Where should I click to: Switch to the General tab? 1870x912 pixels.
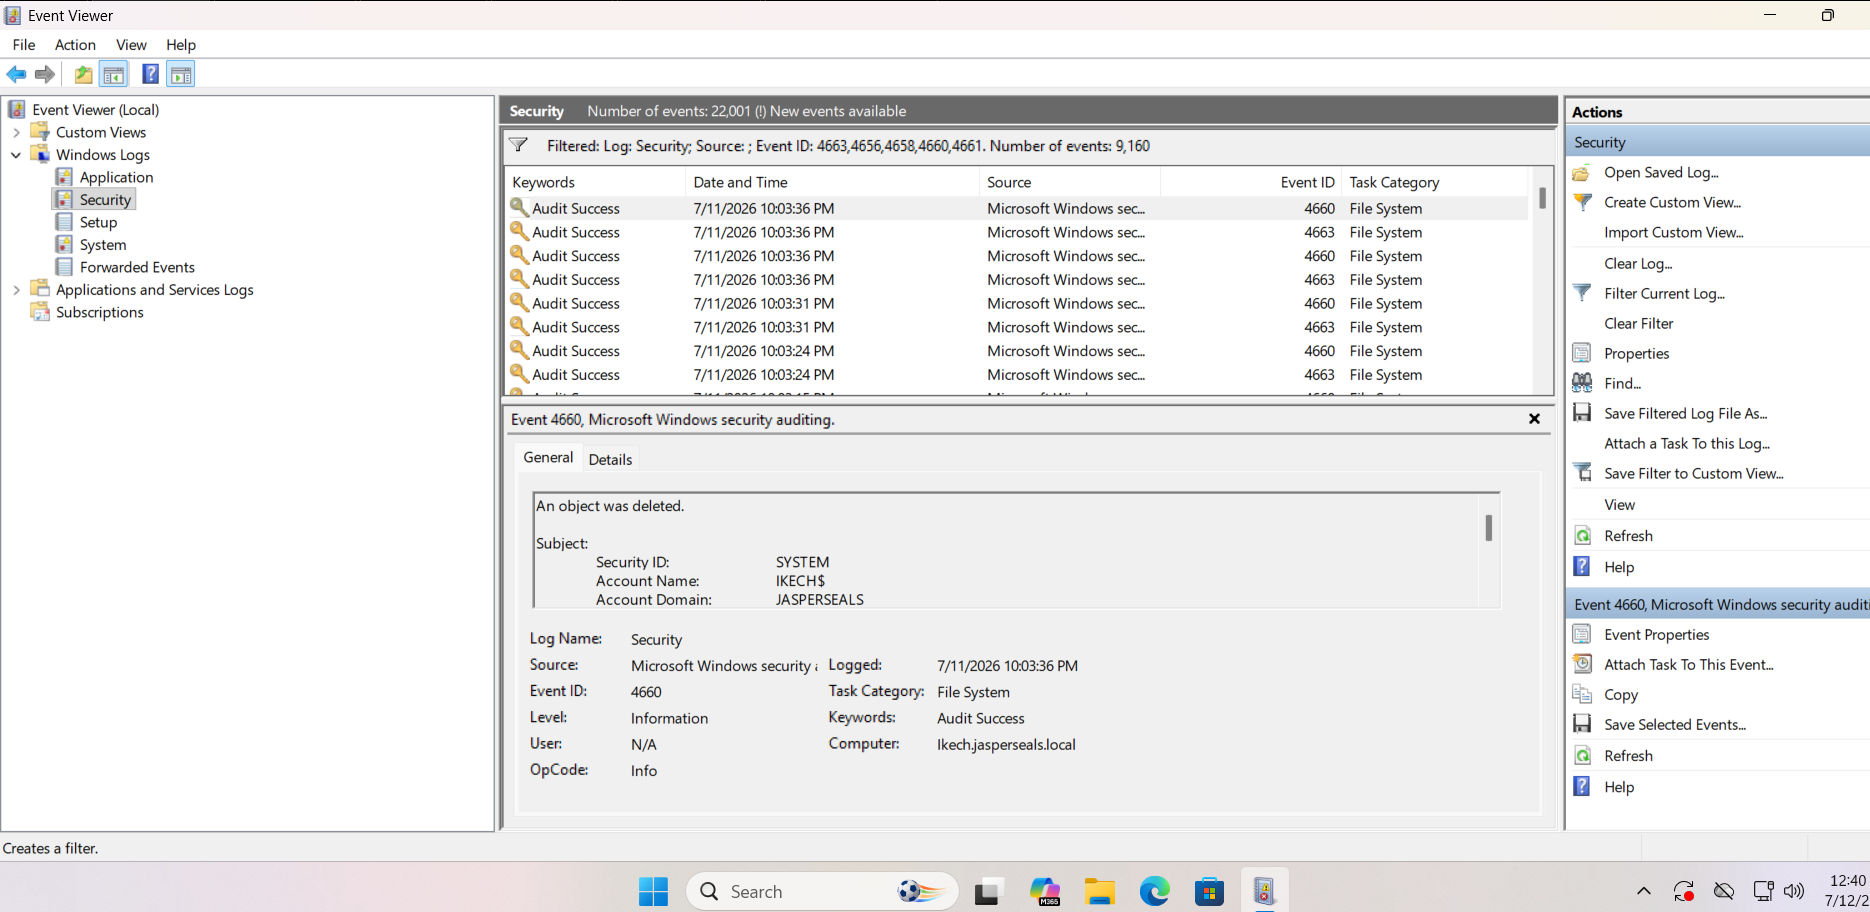click(548, 457)
